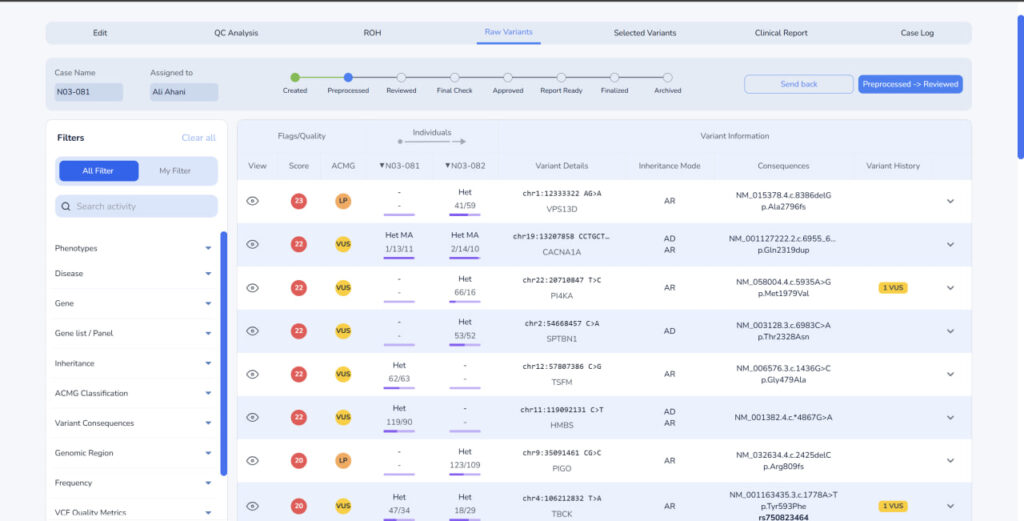Image resolution: width=1024 pixels, height=521 pixels.
Task: Switch to the Case Log tab
Action: pos(917,33)
